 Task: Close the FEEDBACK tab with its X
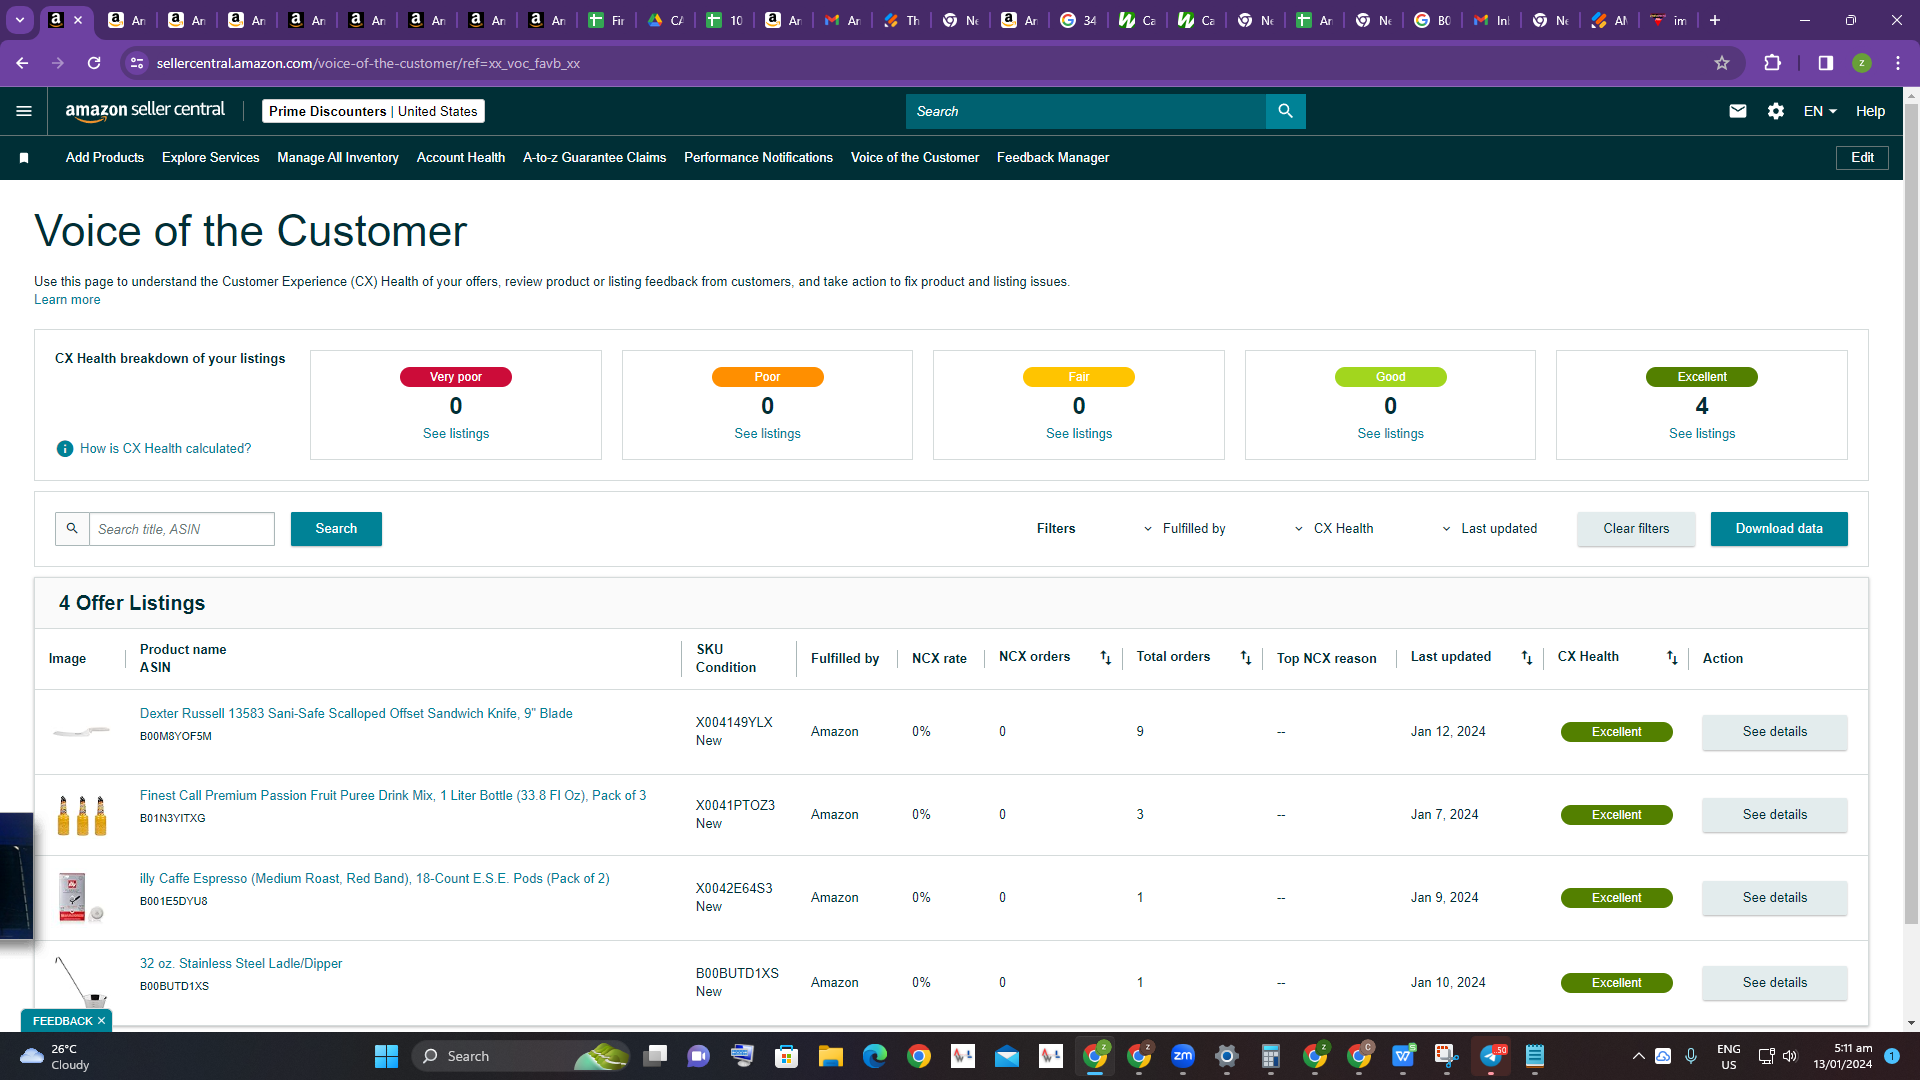click(101, 1021)
